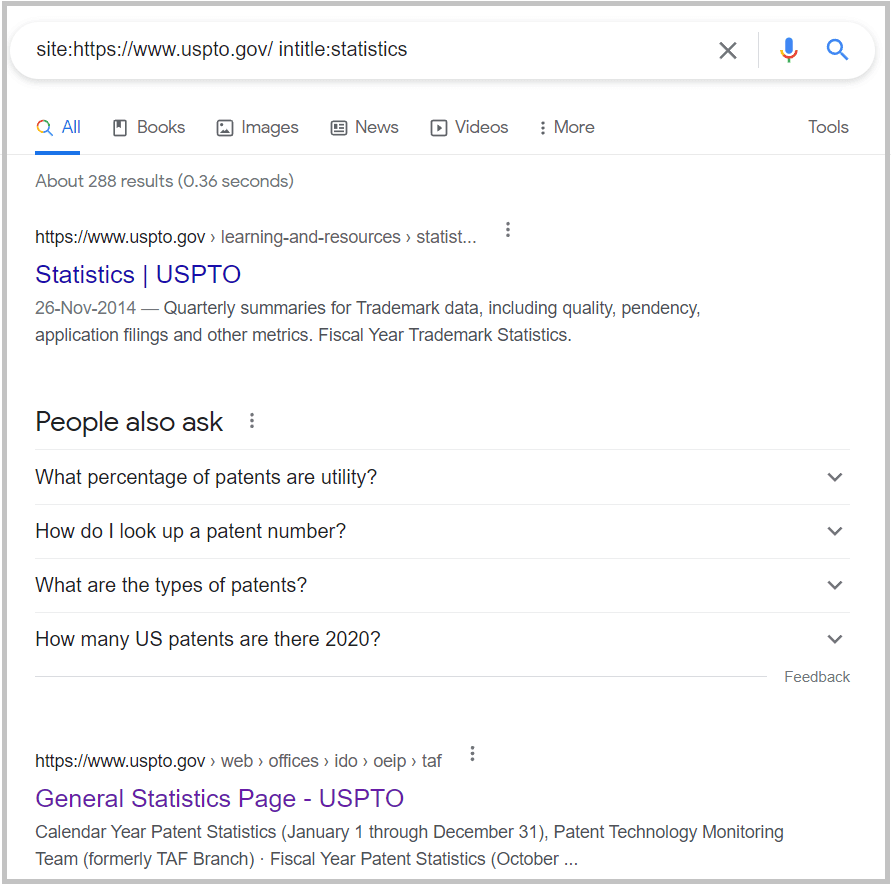Clear the search box with the X icon
Viewport: 891px width, 886px height.
(x=727, y=51)
